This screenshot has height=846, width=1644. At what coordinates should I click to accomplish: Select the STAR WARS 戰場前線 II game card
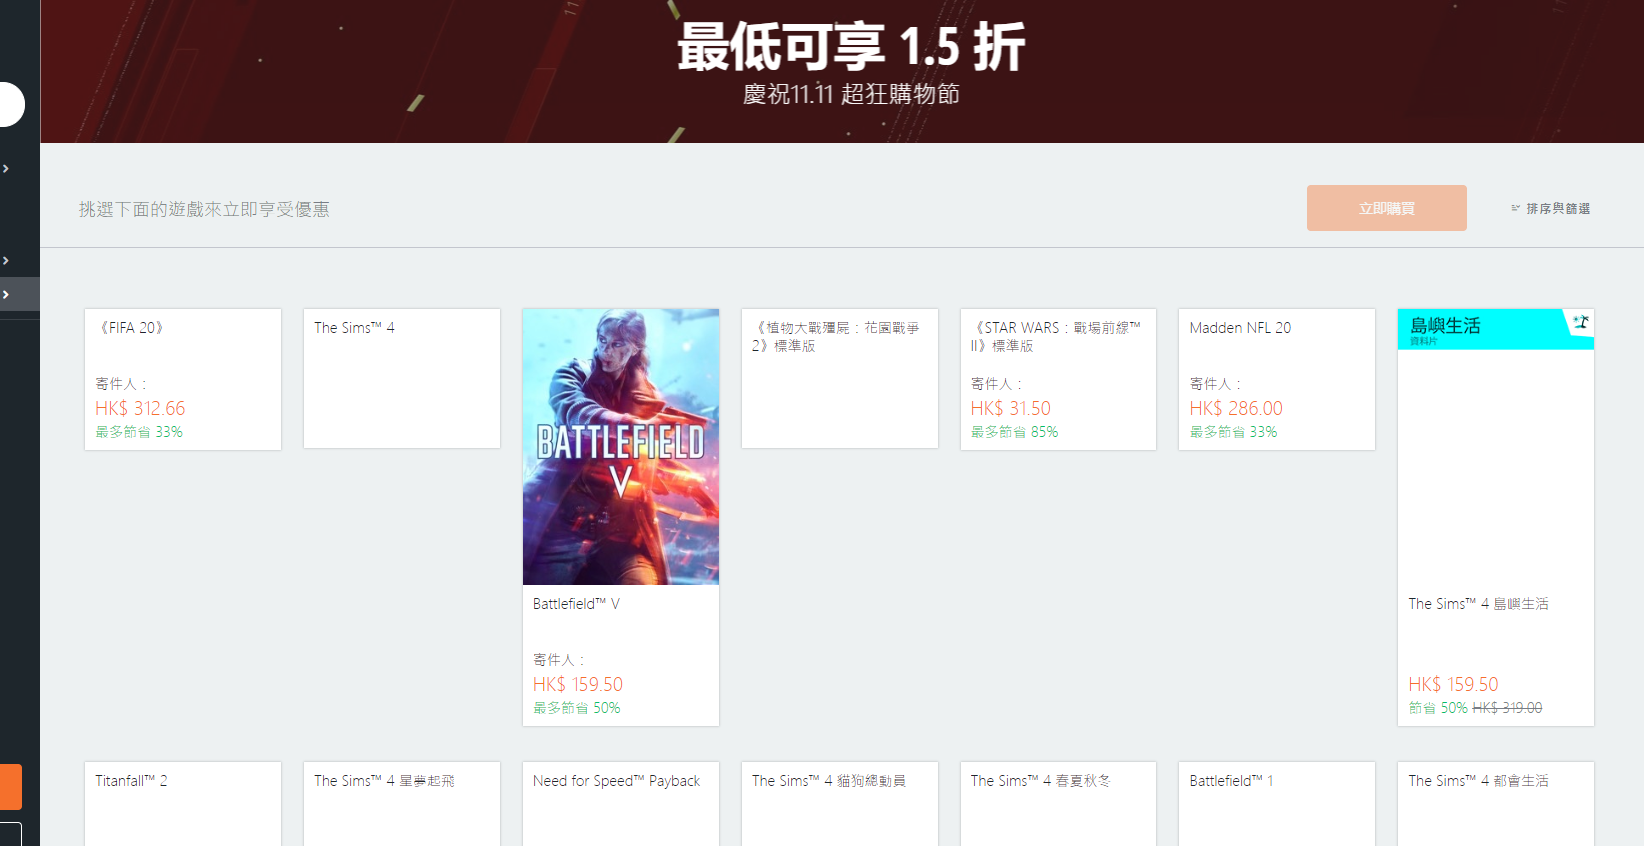pyautogui.click(x=1057, y=379)
